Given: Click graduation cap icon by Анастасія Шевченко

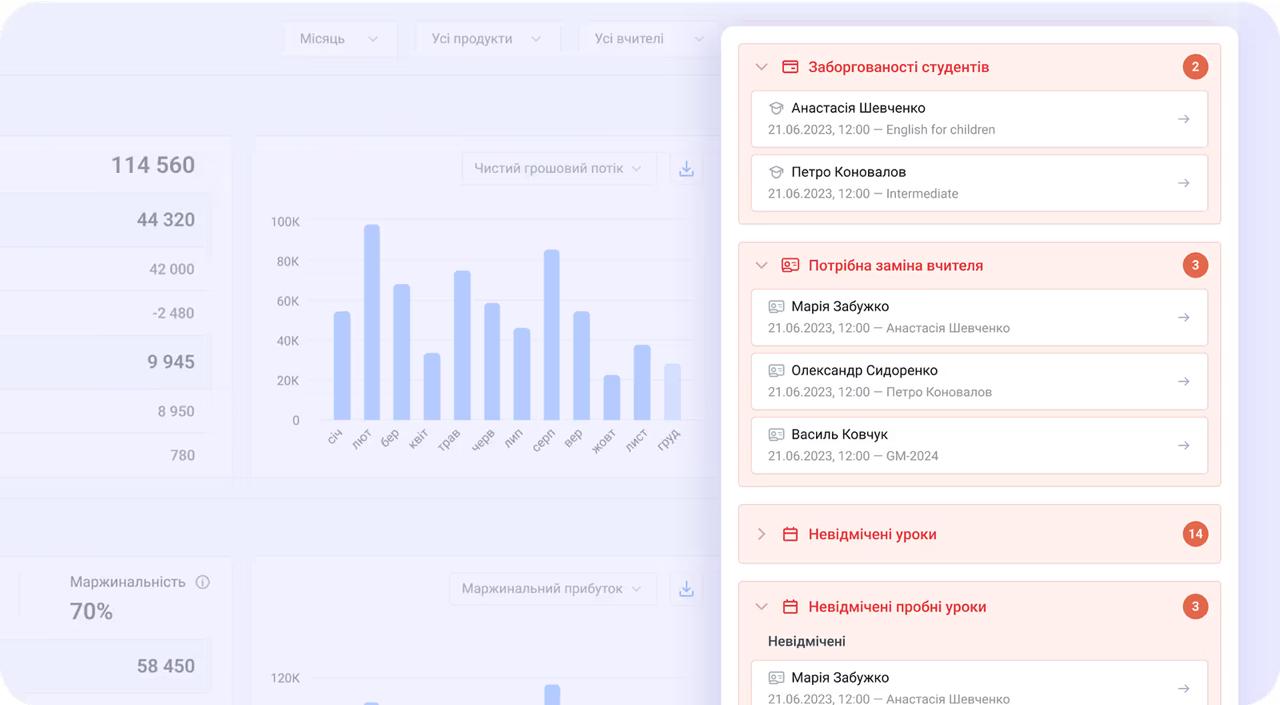Looking at the screenshot, I should point(776,108).
